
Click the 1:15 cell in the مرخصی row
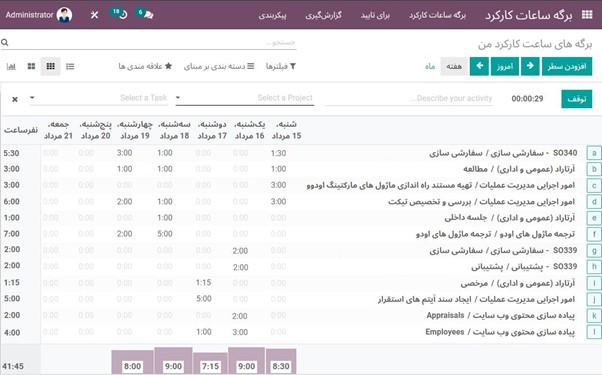click(x=203, y=282)
